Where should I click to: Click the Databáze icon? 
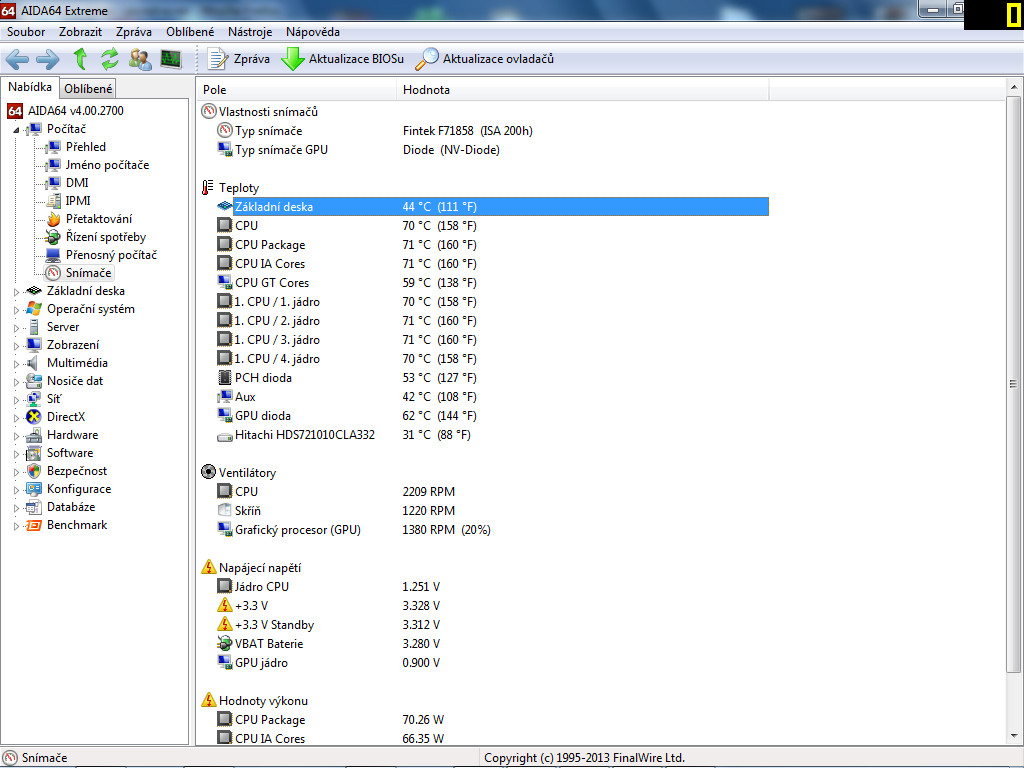(x=34, y=507)
